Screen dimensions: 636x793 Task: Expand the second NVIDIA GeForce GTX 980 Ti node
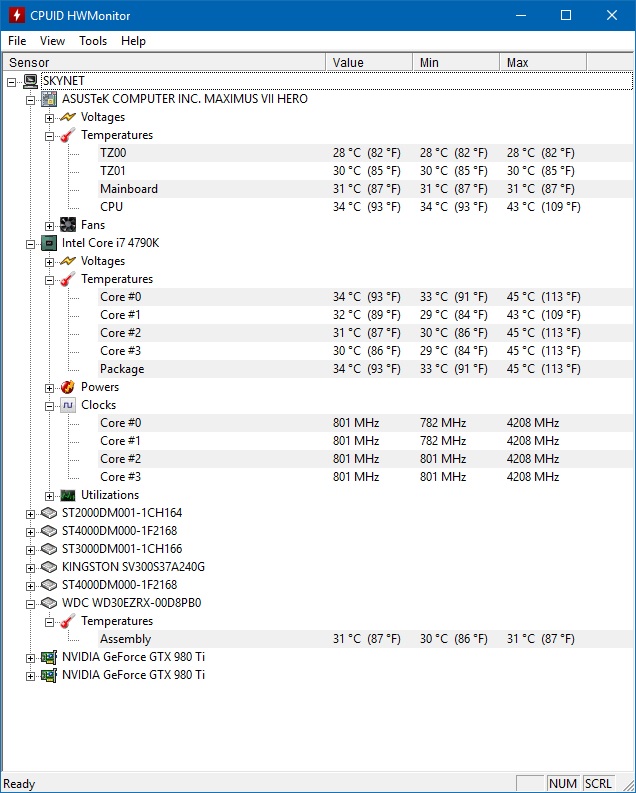(31, 675)
